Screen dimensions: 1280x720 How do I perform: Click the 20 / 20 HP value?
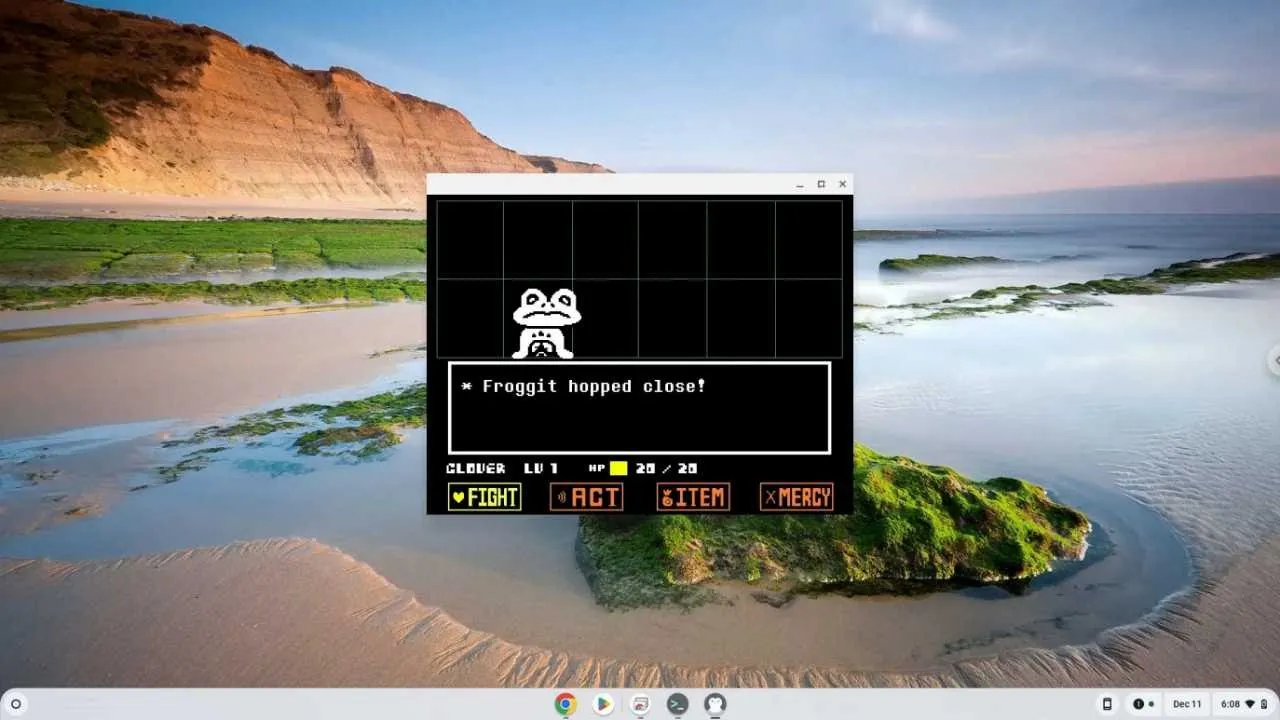point(667,468)
